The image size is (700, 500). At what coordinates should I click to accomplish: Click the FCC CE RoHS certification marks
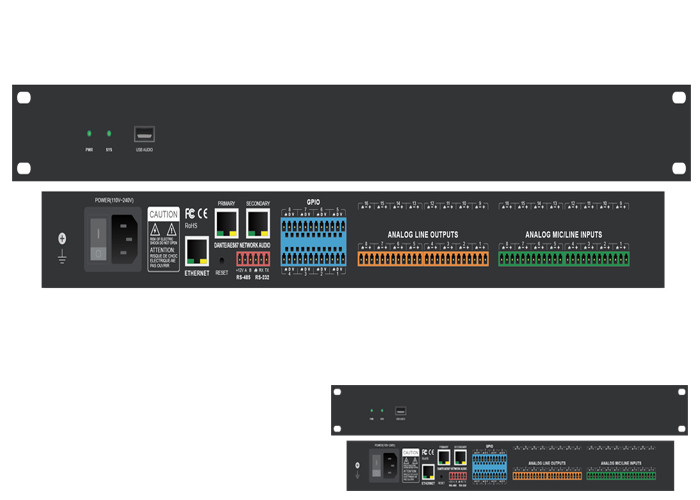[x=196, y=214]
